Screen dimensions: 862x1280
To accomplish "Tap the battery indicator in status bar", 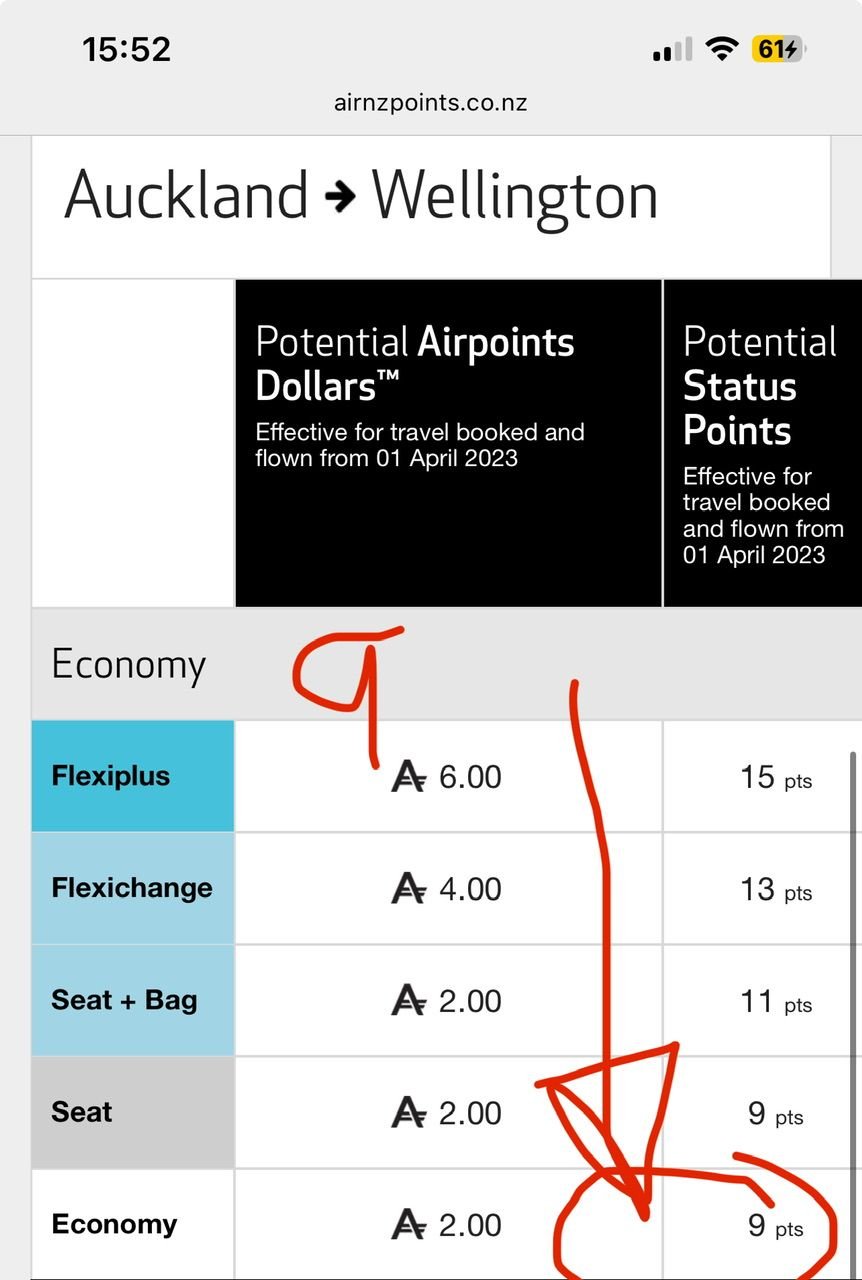I will pos(779,49).
